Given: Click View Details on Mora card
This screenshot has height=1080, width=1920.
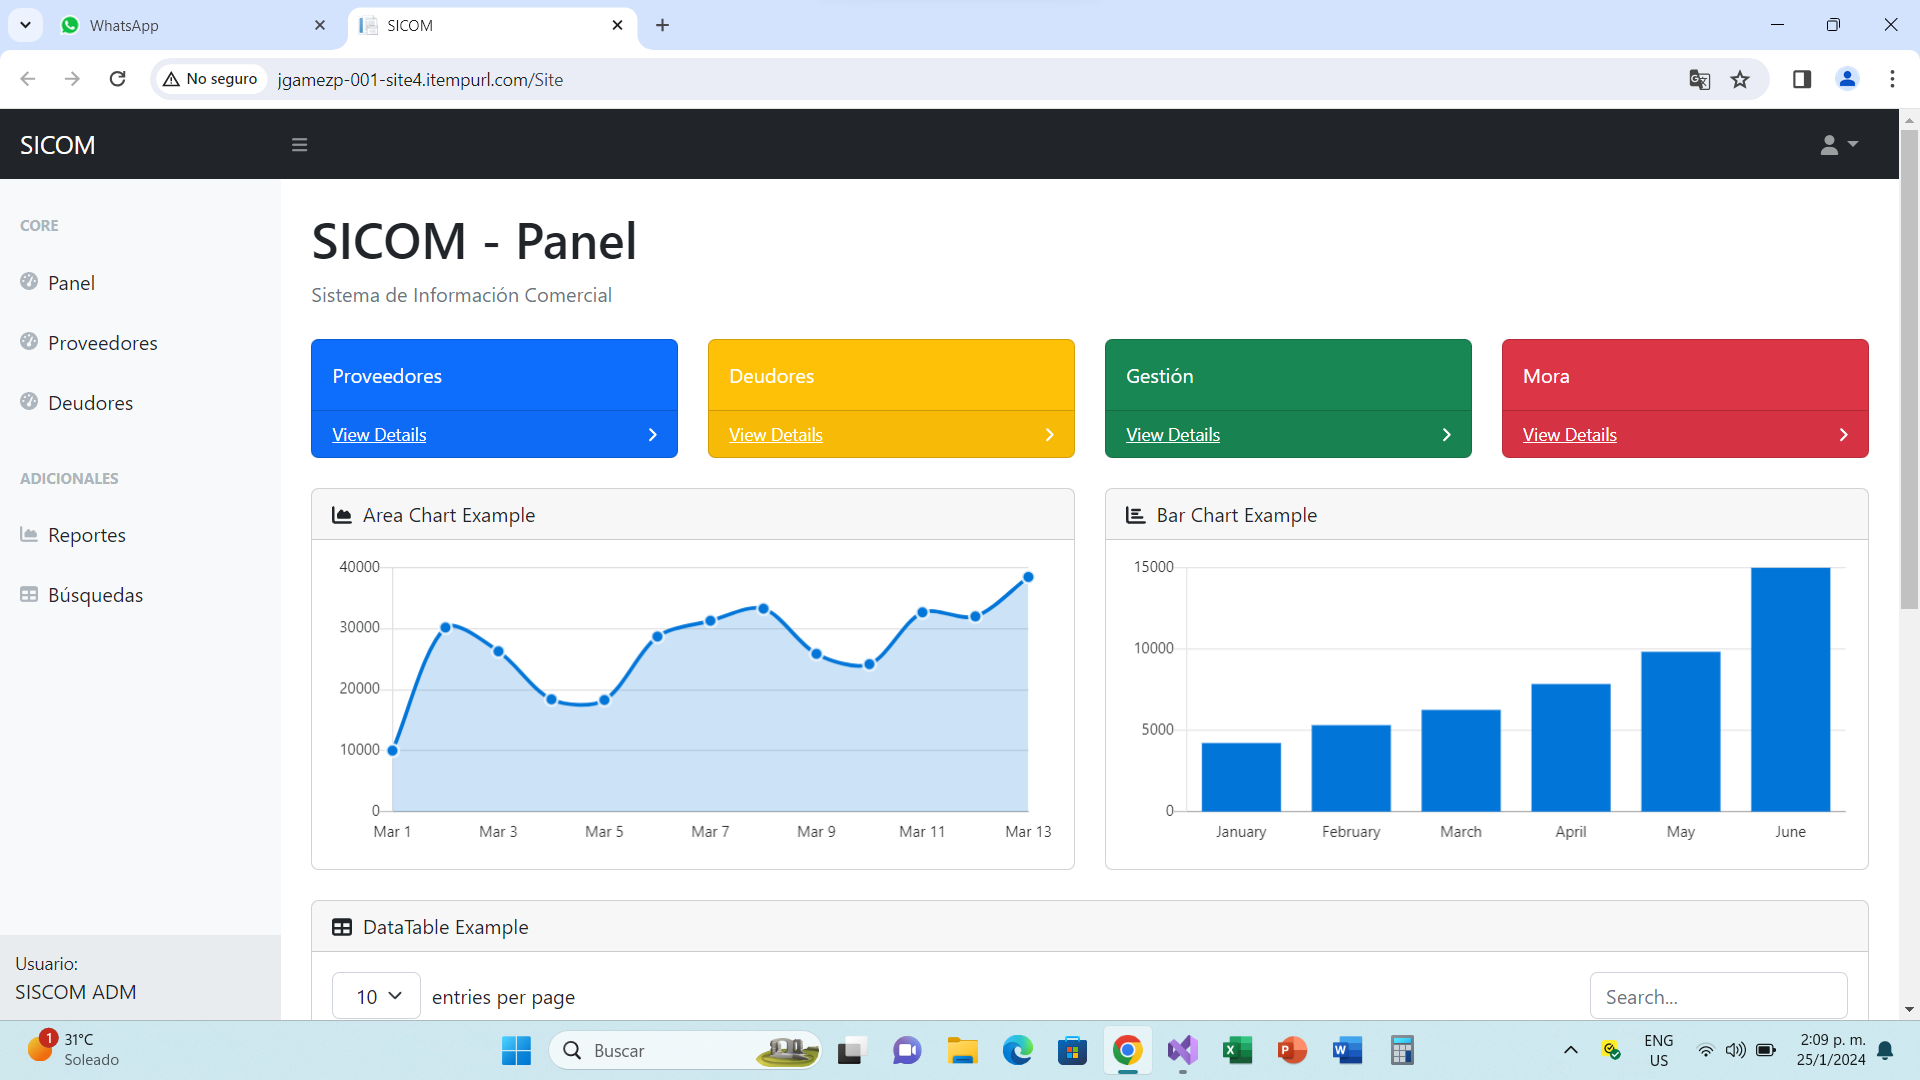Looking at the screenshot, I should (1569, 435).
